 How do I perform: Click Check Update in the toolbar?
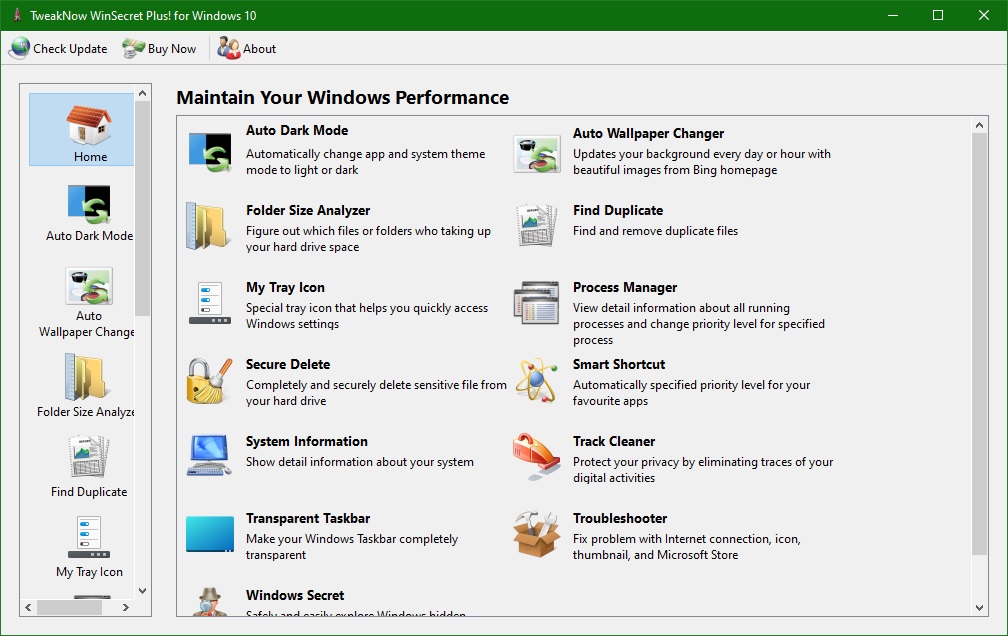coord(58,48)
